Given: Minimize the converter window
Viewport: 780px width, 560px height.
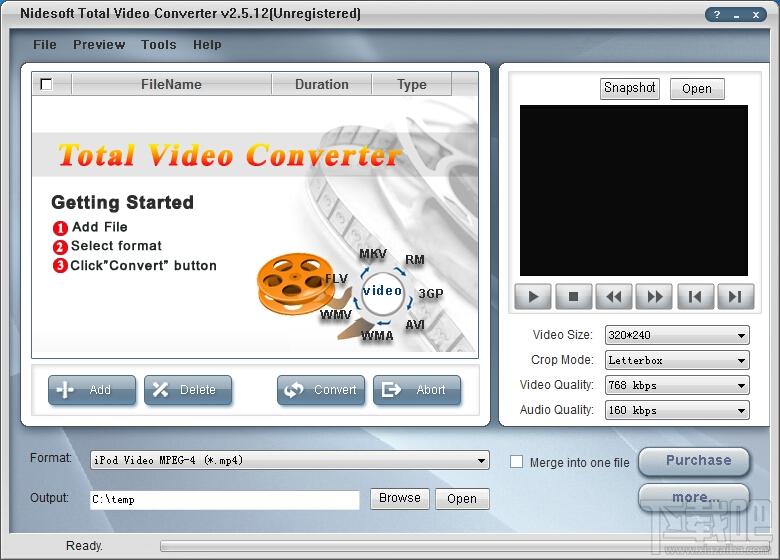Looking at the screenshot, I should 736,15.
